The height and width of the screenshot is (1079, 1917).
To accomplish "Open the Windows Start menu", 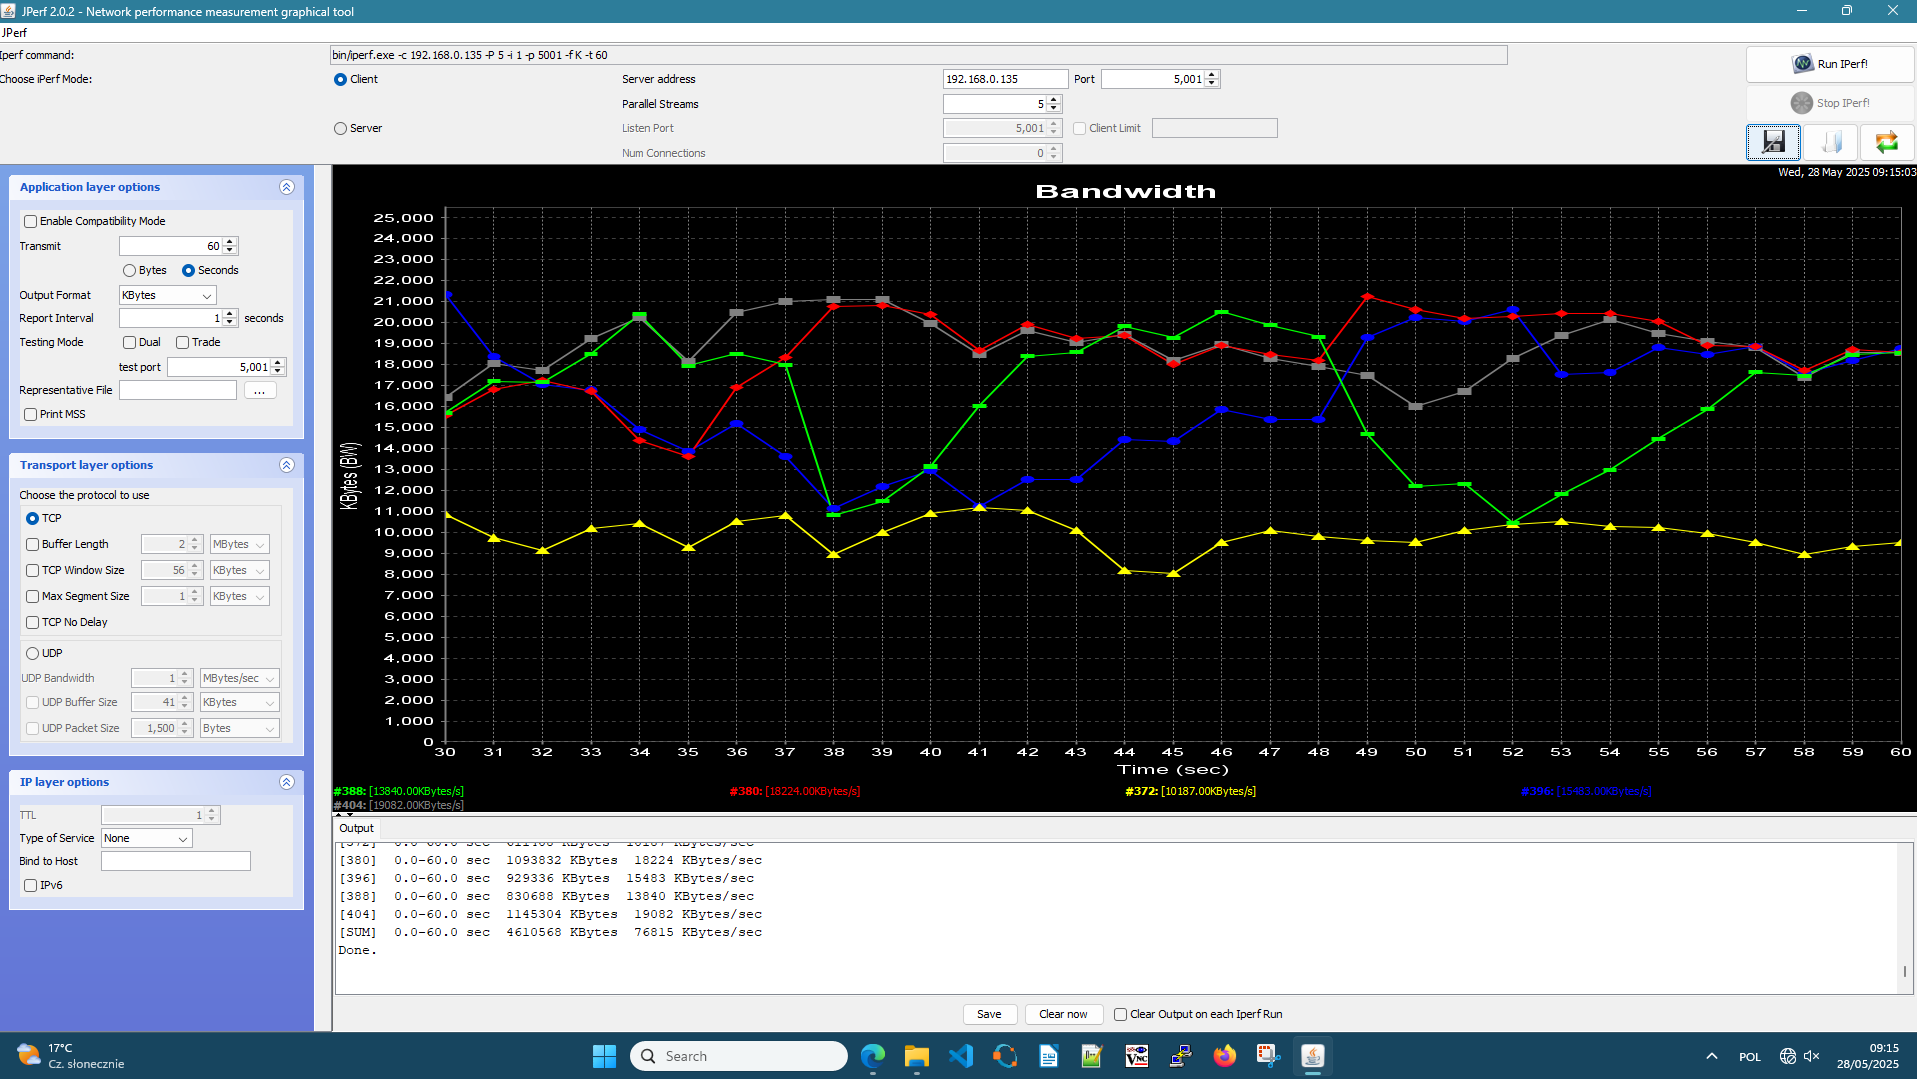I will click(x=604, y=1056).
